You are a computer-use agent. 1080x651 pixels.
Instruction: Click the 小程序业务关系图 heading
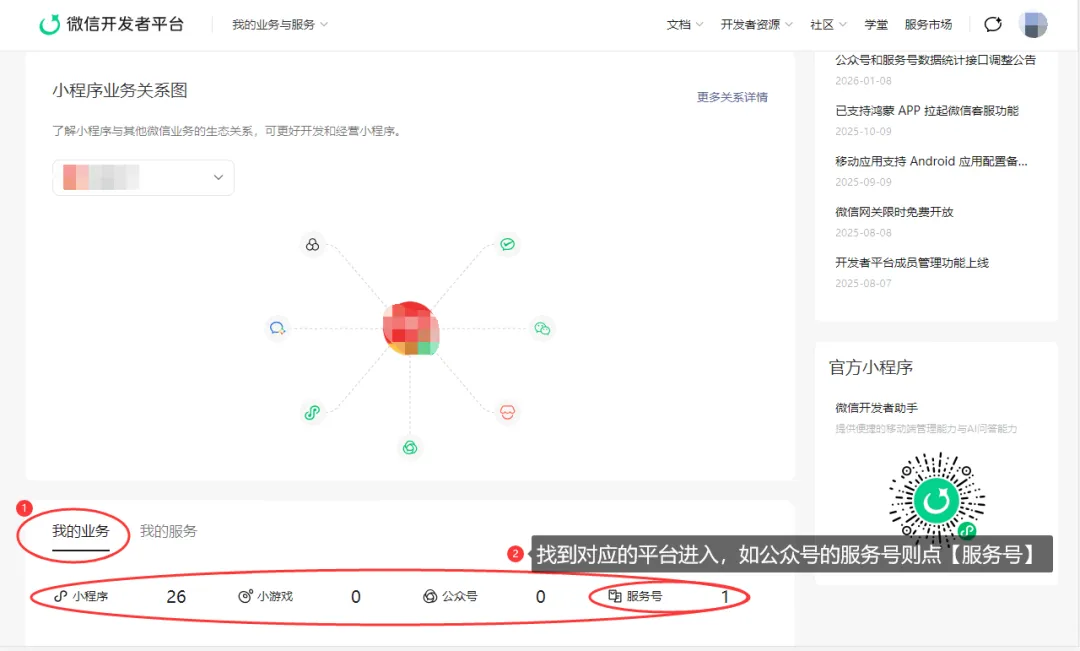[120, 90]
